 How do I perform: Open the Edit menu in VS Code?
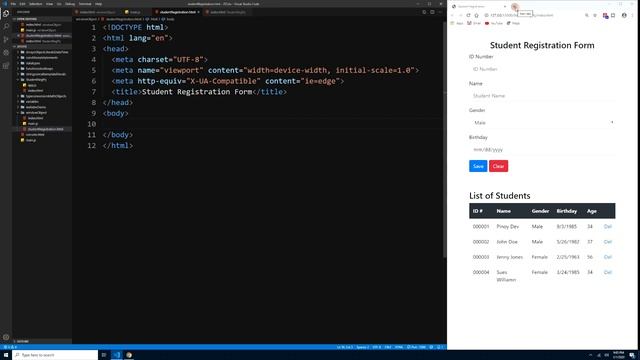[x=22, y=4]
